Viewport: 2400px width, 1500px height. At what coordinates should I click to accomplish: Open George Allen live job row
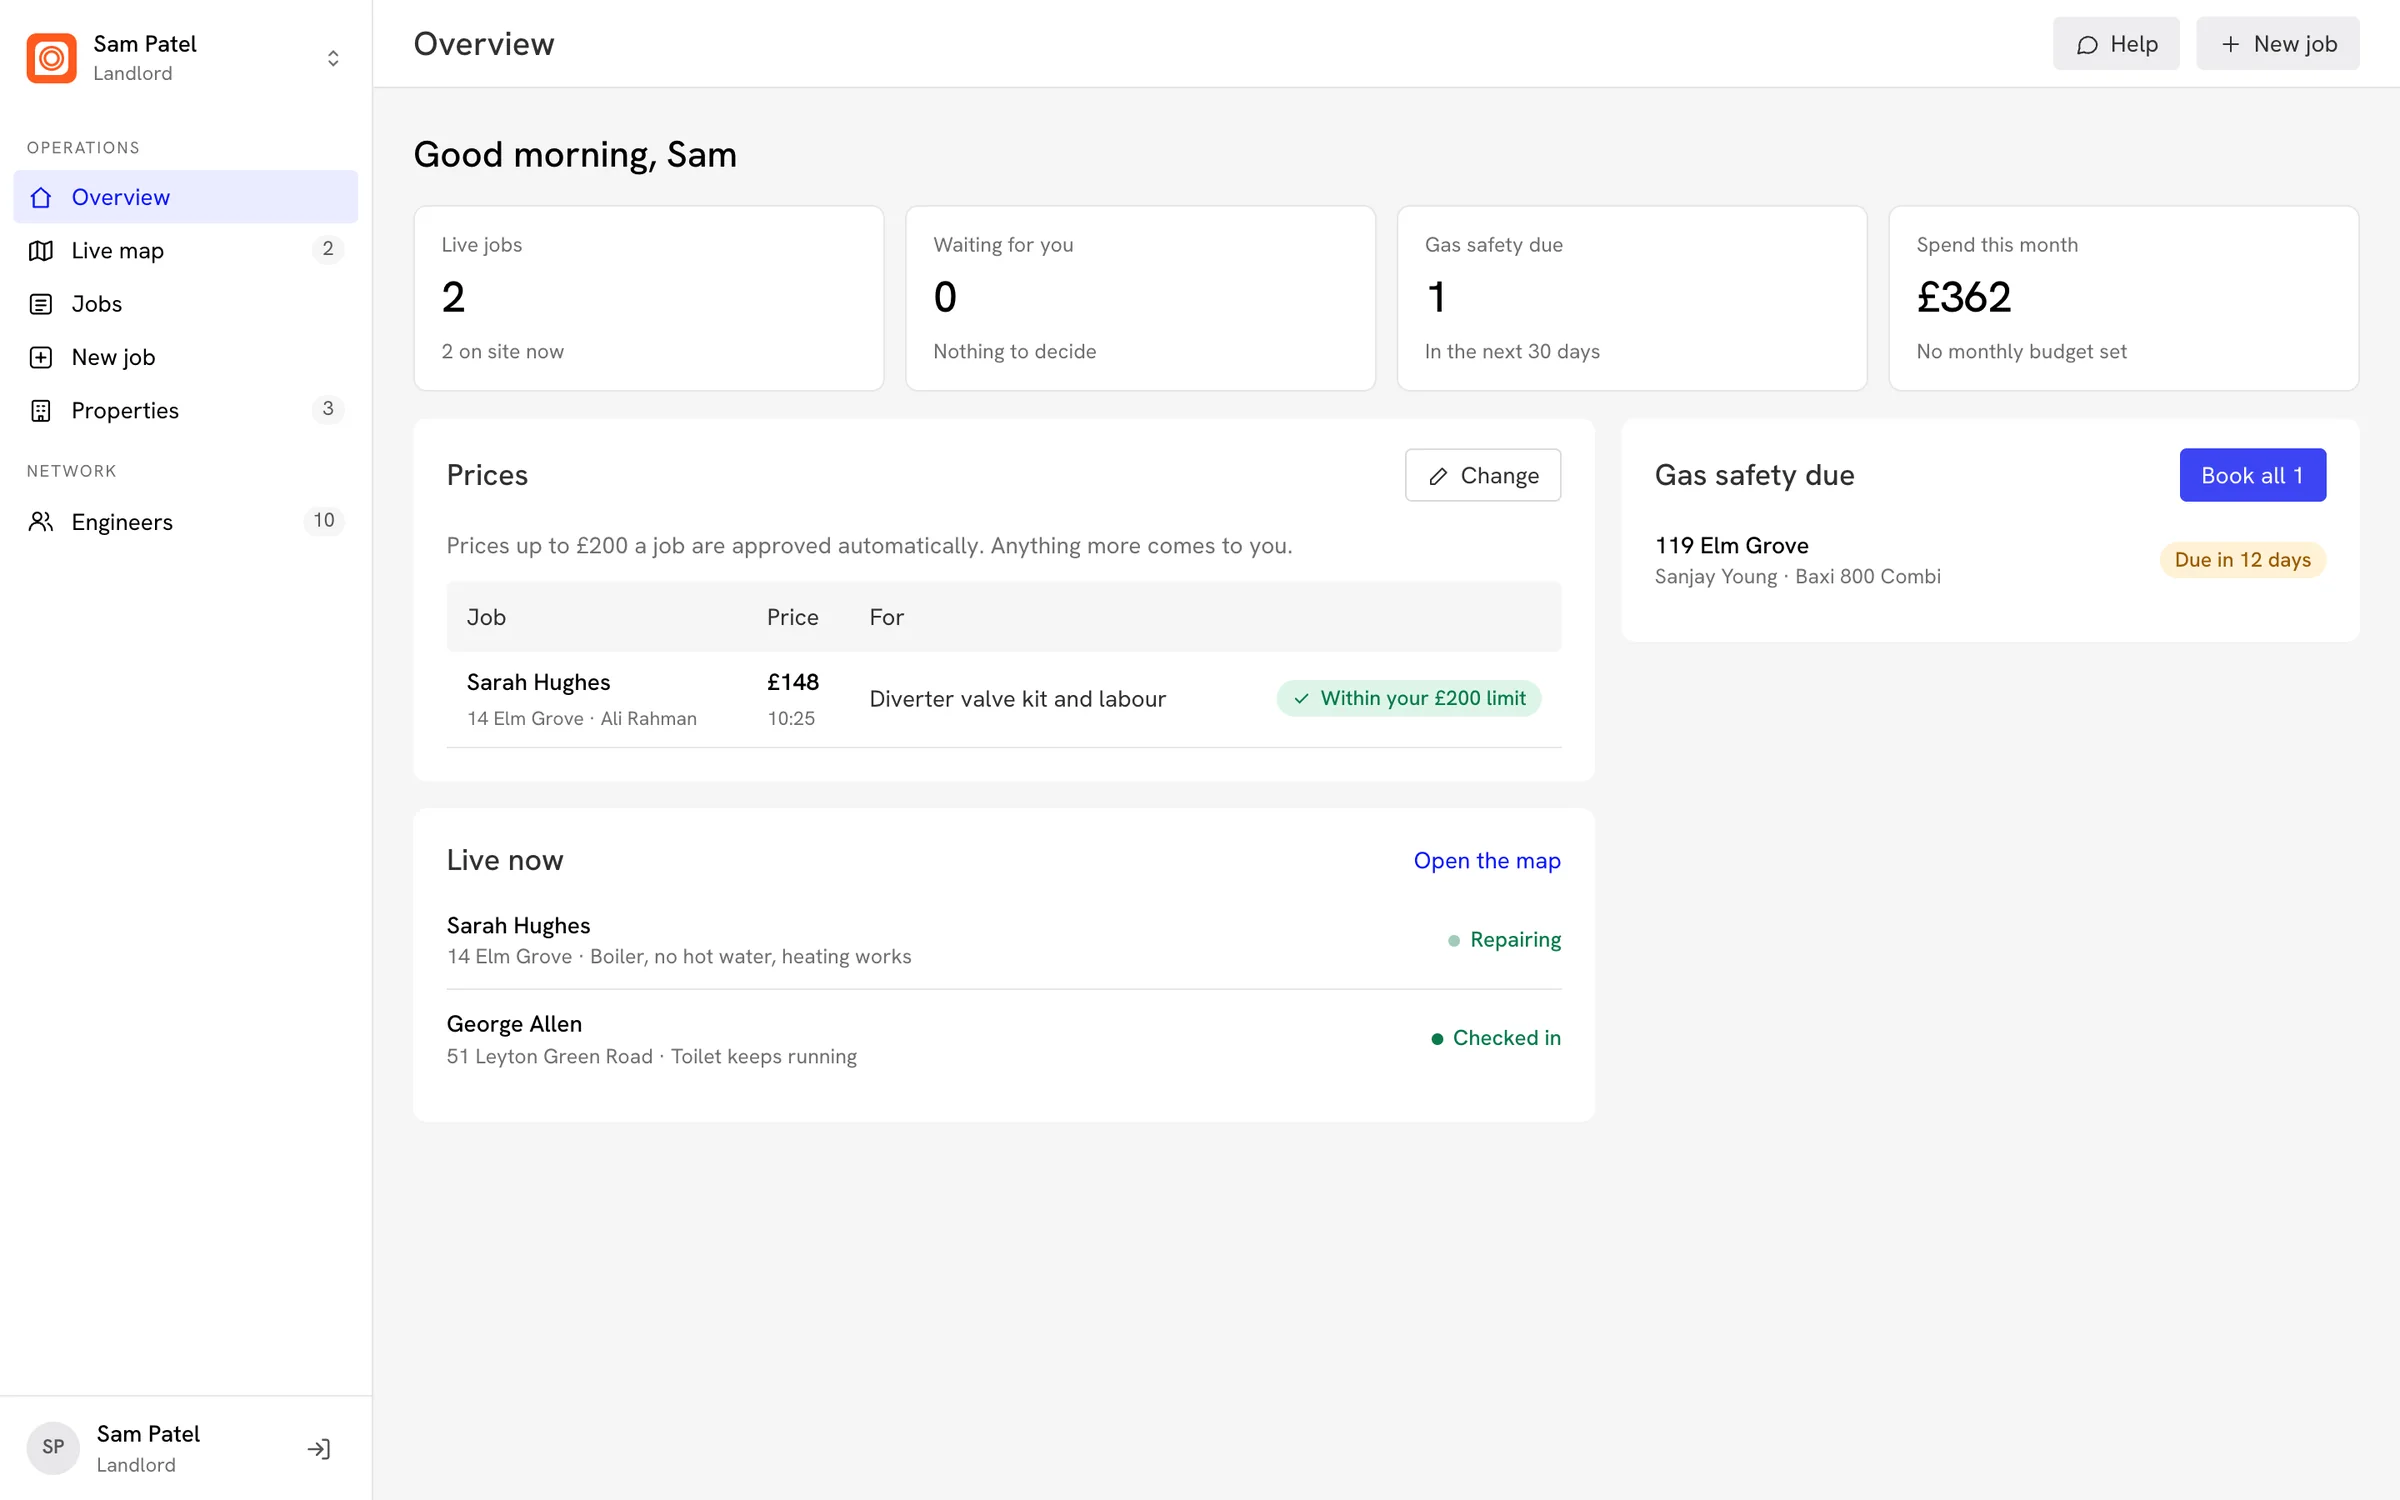click(x=1003, y=1039)
